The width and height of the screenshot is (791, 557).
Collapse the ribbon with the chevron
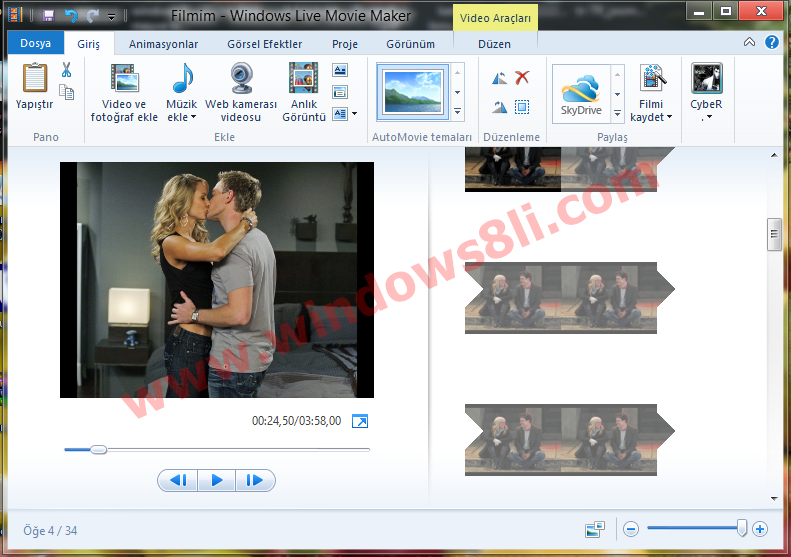750,42
